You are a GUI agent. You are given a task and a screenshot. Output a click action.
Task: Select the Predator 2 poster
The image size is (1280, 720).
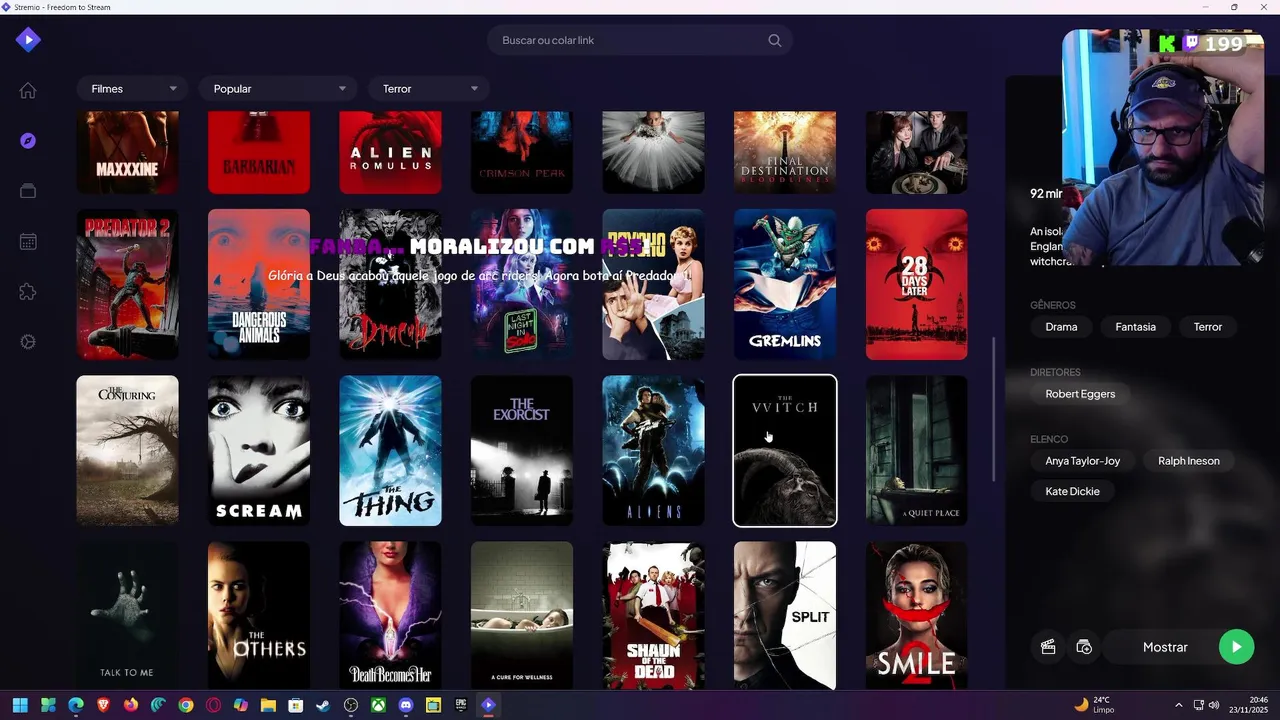(127, 284)
